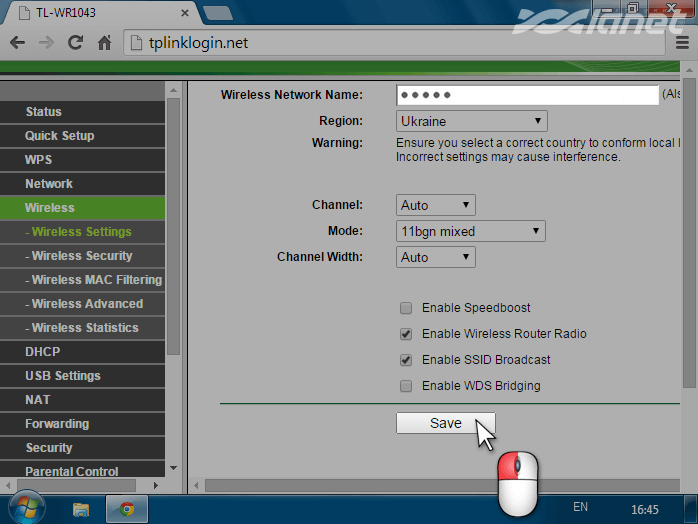The width and height of the screenshot is (698, 524).
Task: Click the browser forward arrow button
Action: 46,43
